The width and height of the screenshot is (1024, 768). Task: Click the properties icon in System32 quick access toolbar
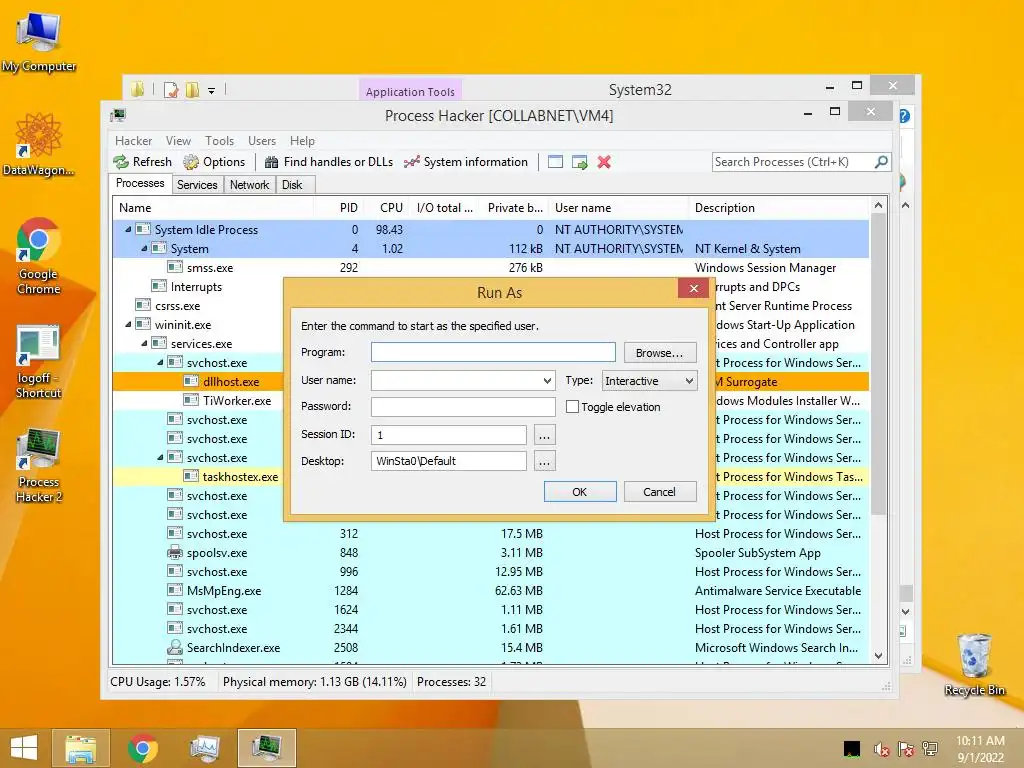171,89
